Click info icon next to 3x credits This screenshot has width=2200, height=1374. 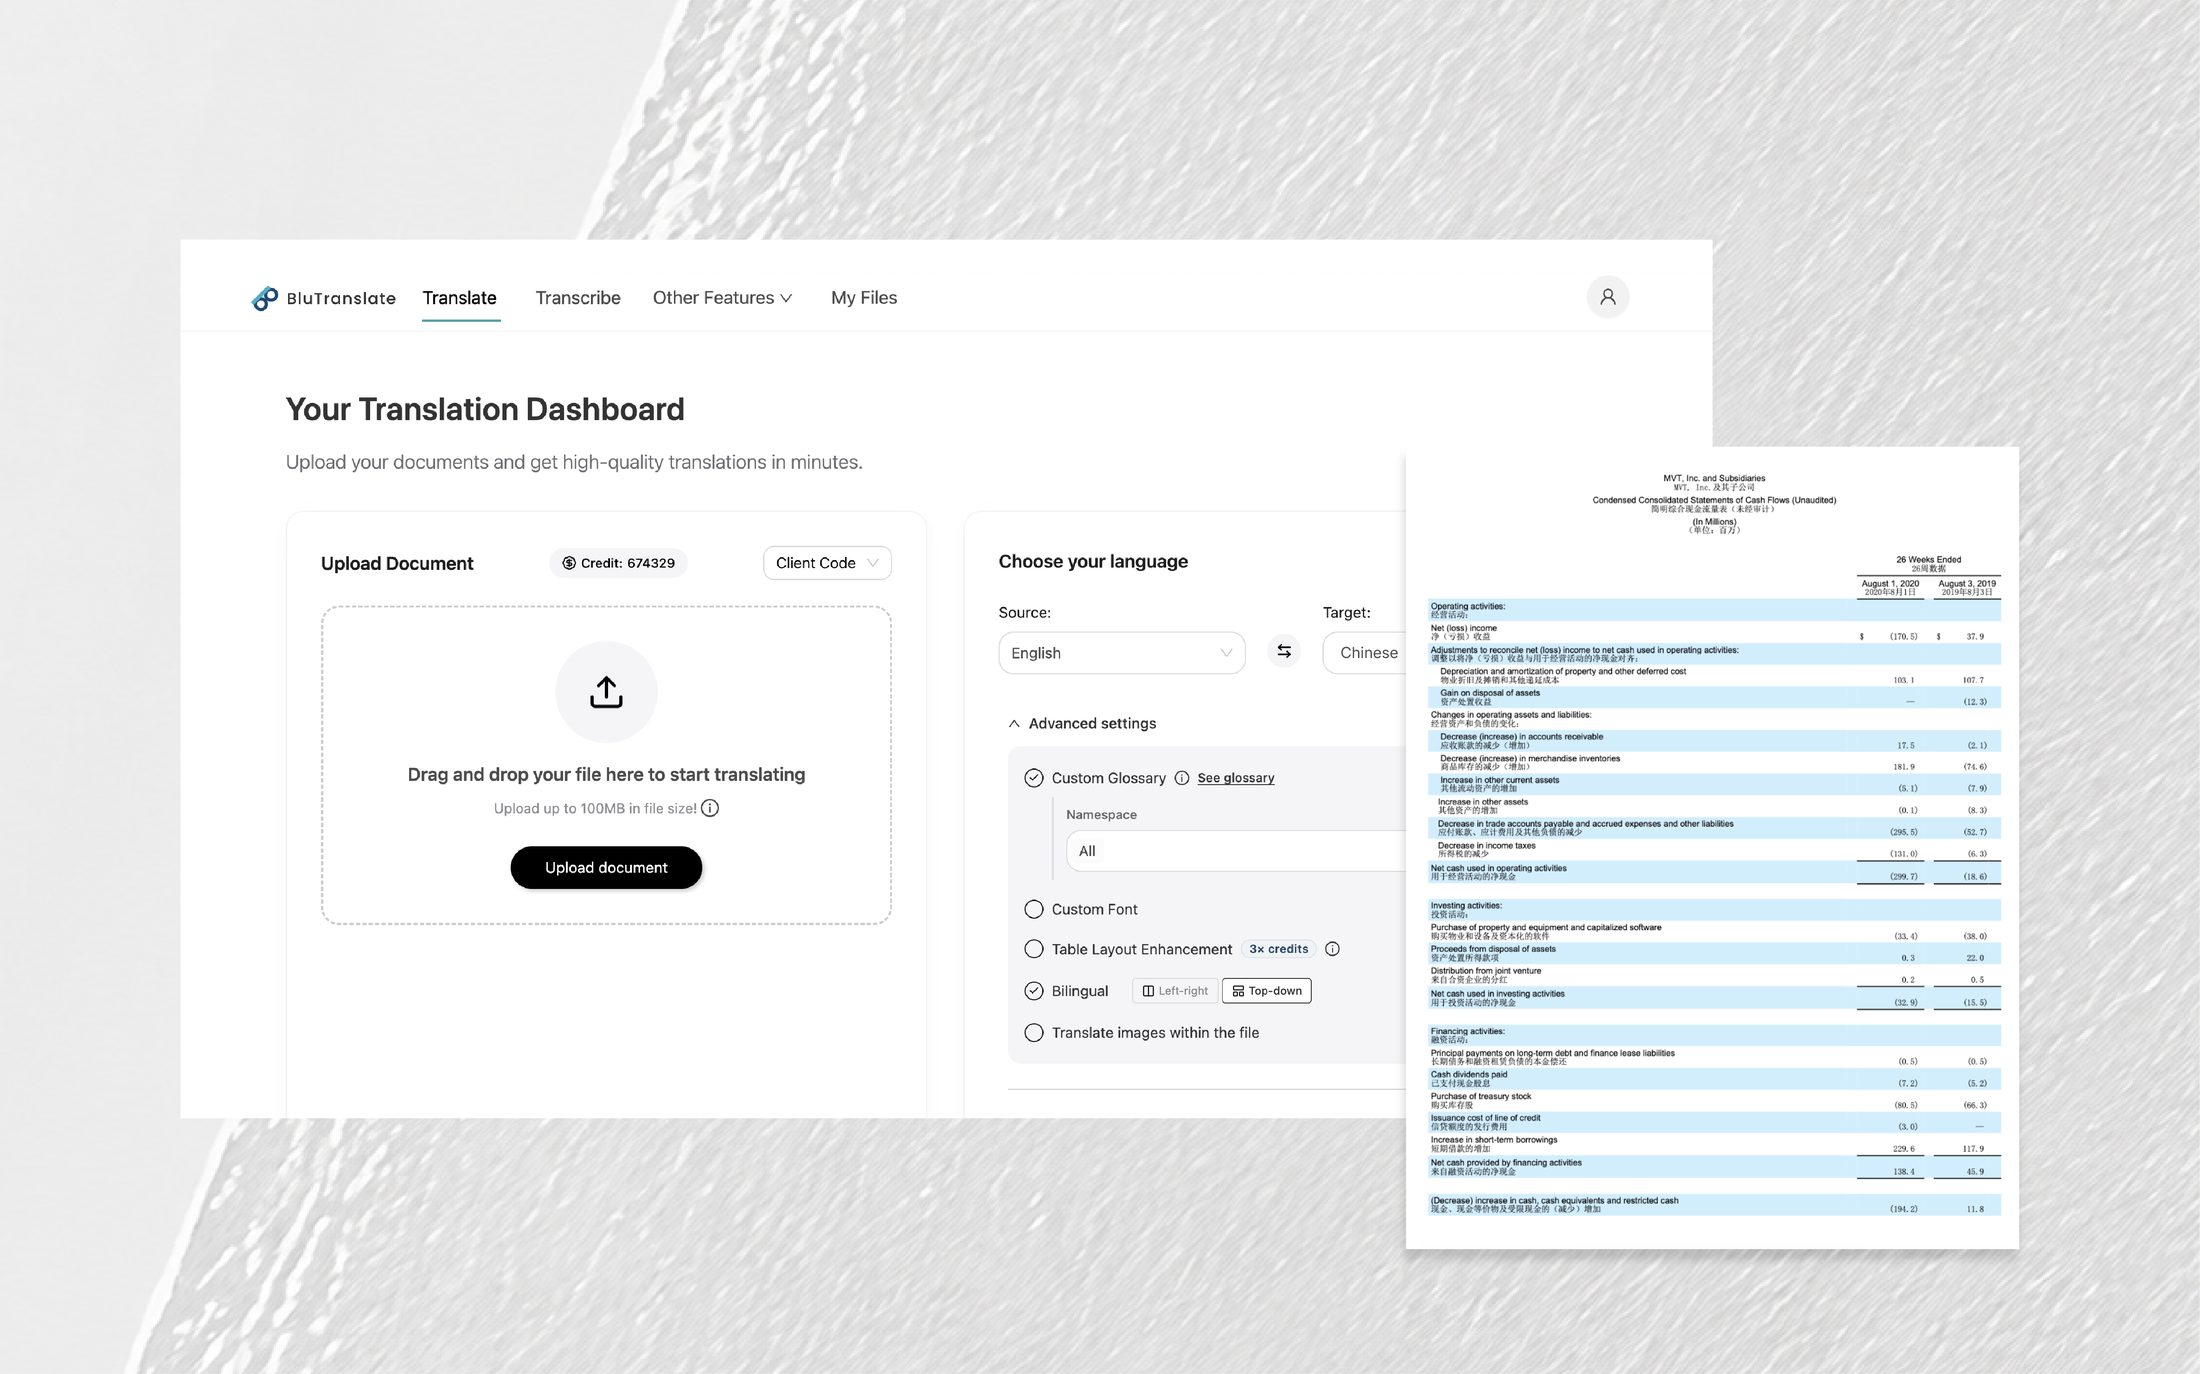[x=1332, y=949]
